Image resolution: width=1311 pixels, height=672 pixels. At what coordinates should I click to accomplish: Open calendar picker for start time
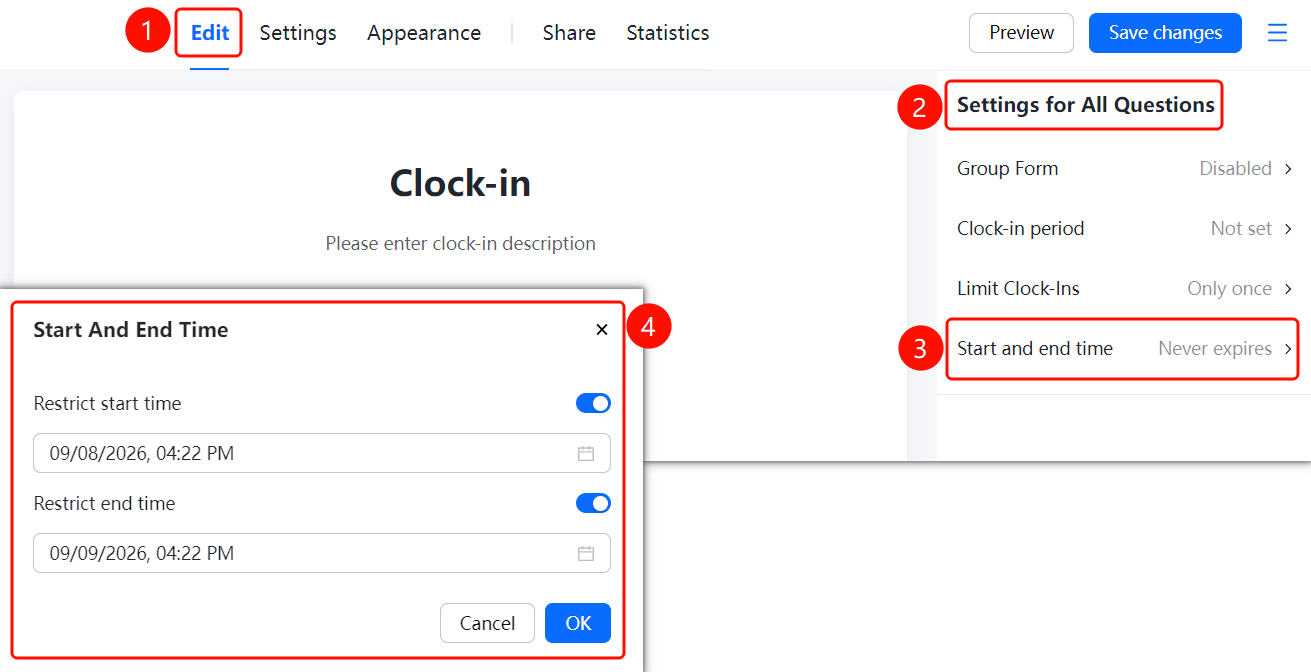click(x=586, y=453)
